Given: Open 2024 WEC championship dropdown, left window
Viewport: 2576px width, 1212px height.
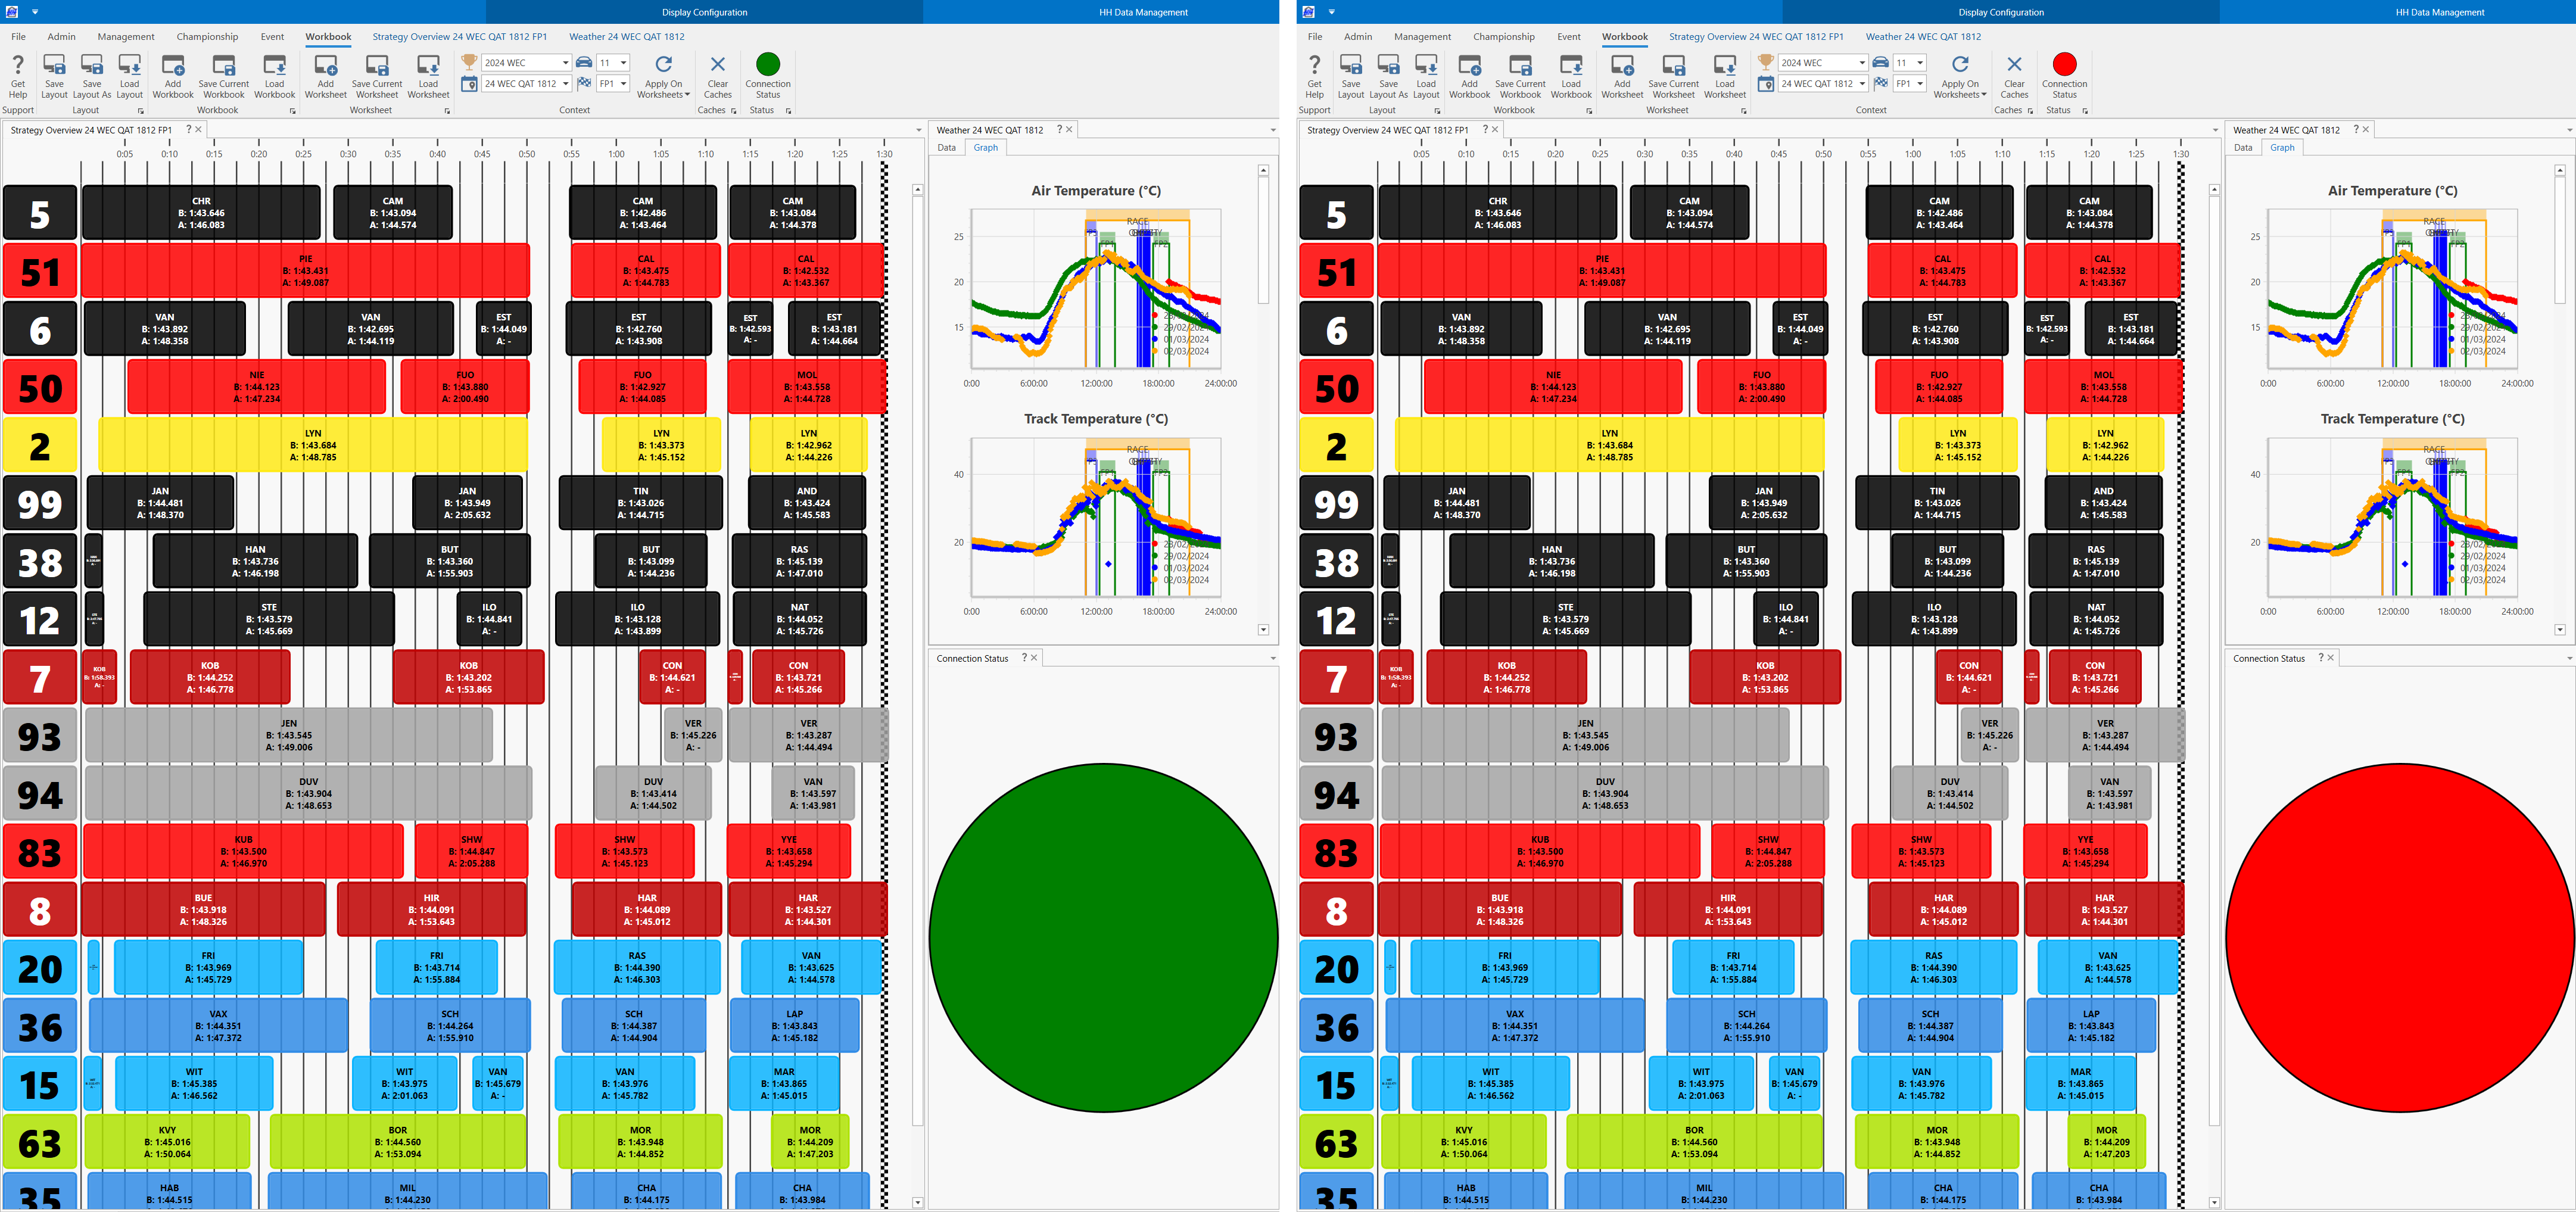Looking at the screenshot, I should [x=565, y=63].
